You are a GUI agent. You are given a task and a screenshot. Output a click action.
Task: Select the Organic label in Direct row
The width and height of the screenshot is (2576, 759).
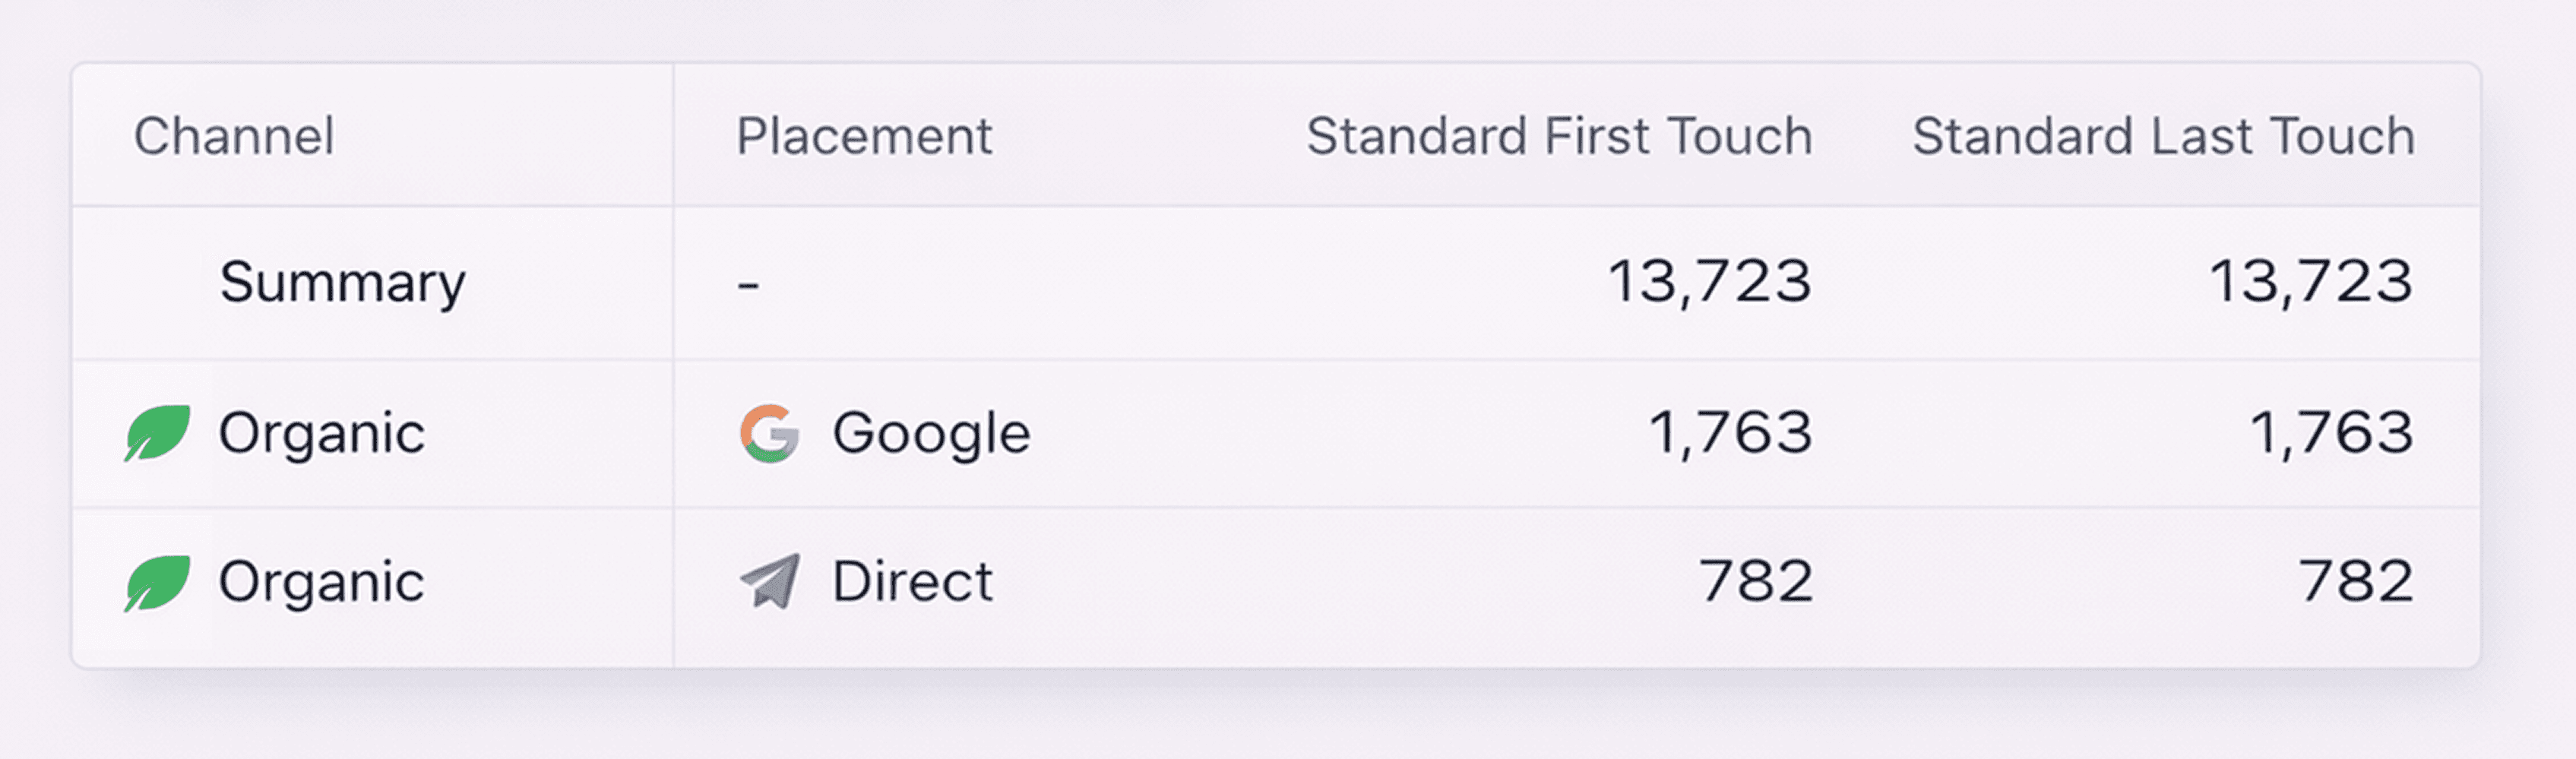point(321,582)
